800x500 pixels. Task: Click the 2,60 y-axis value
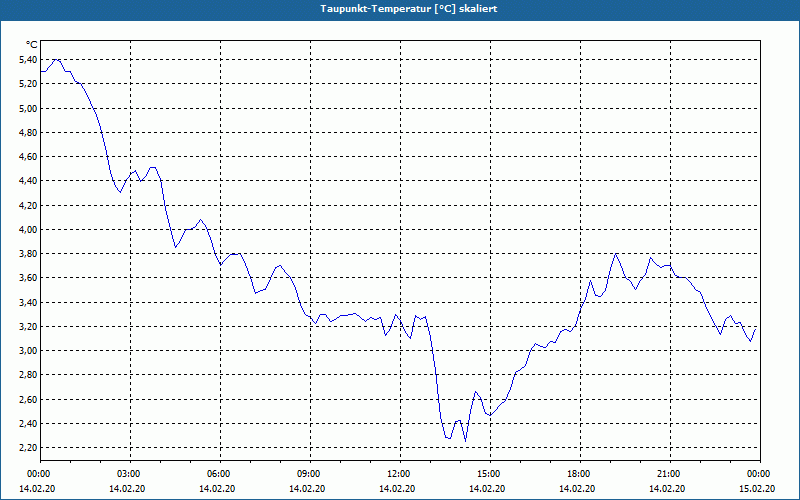coord(28,399)
